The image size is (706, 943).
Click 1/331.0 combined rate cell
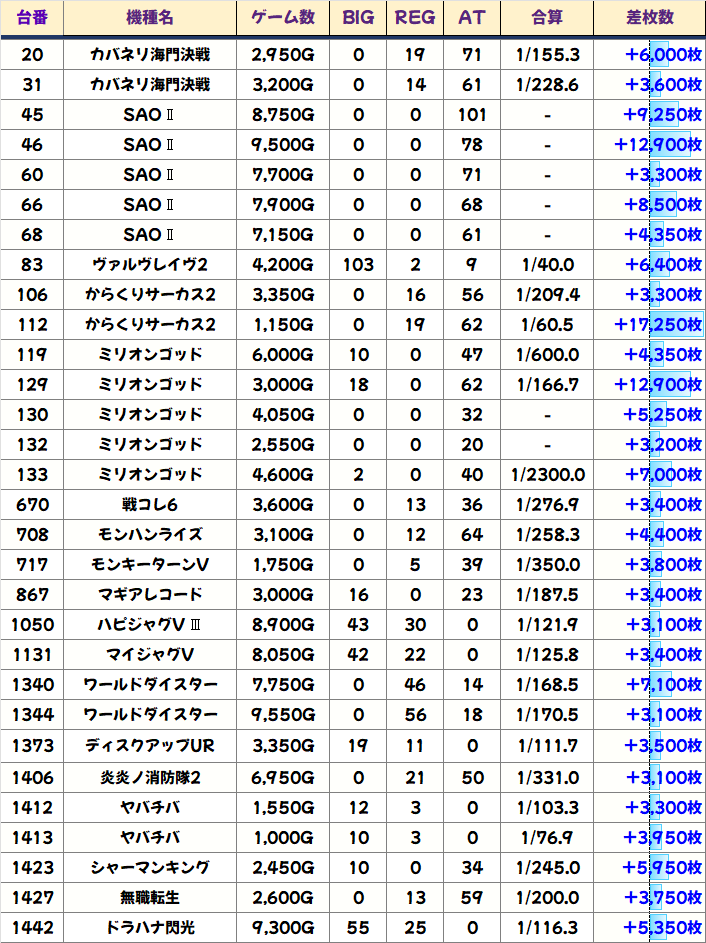547,778
